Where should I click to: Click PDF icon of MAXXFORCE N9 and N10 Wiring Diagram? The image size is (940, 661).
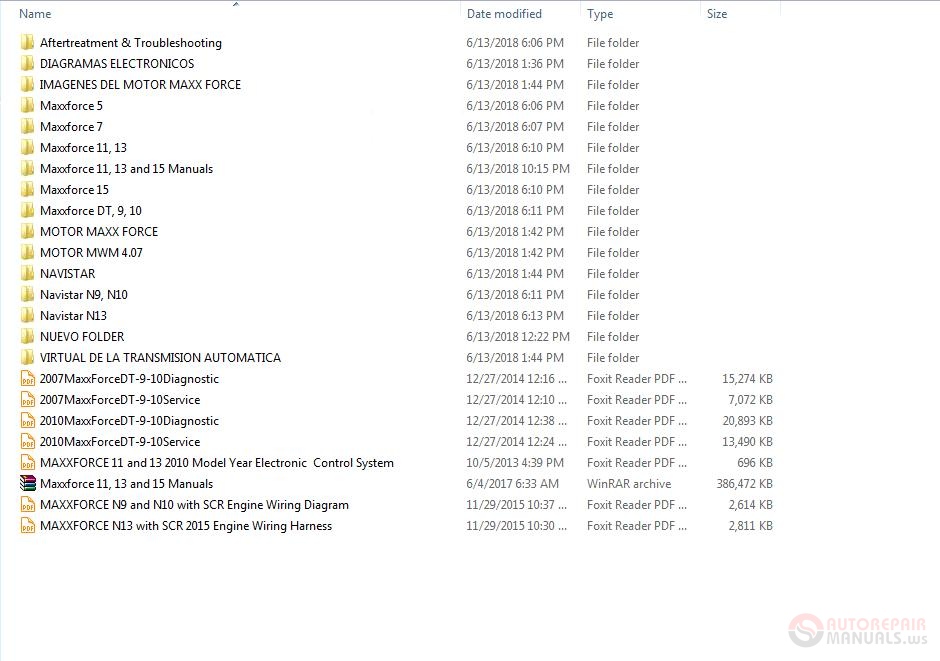[x=28, y=505]
